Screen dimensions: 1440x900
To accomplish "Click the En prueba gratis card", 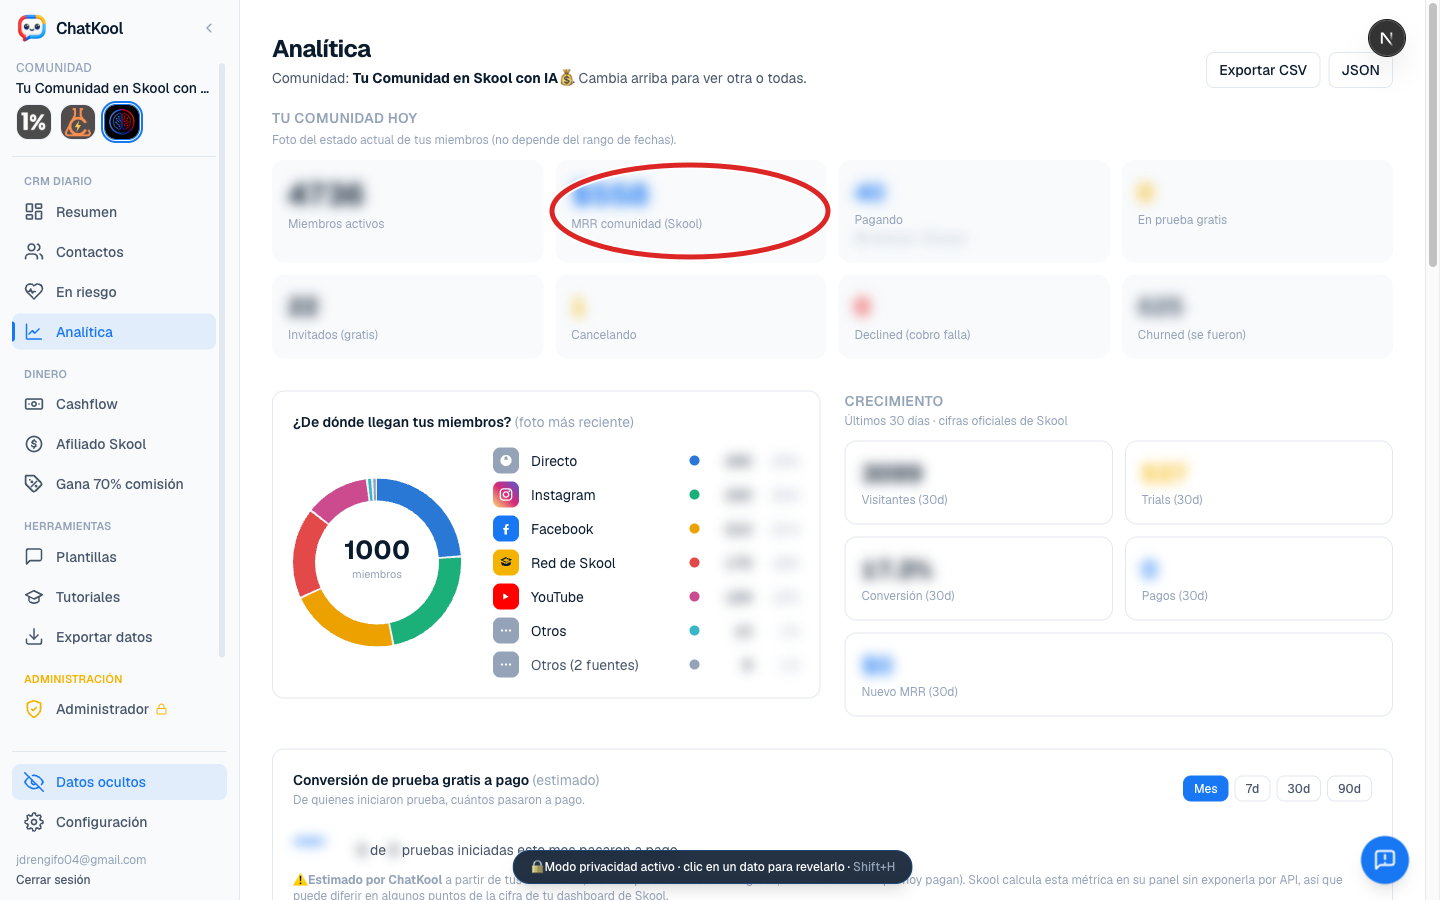I will point(1257,211).
